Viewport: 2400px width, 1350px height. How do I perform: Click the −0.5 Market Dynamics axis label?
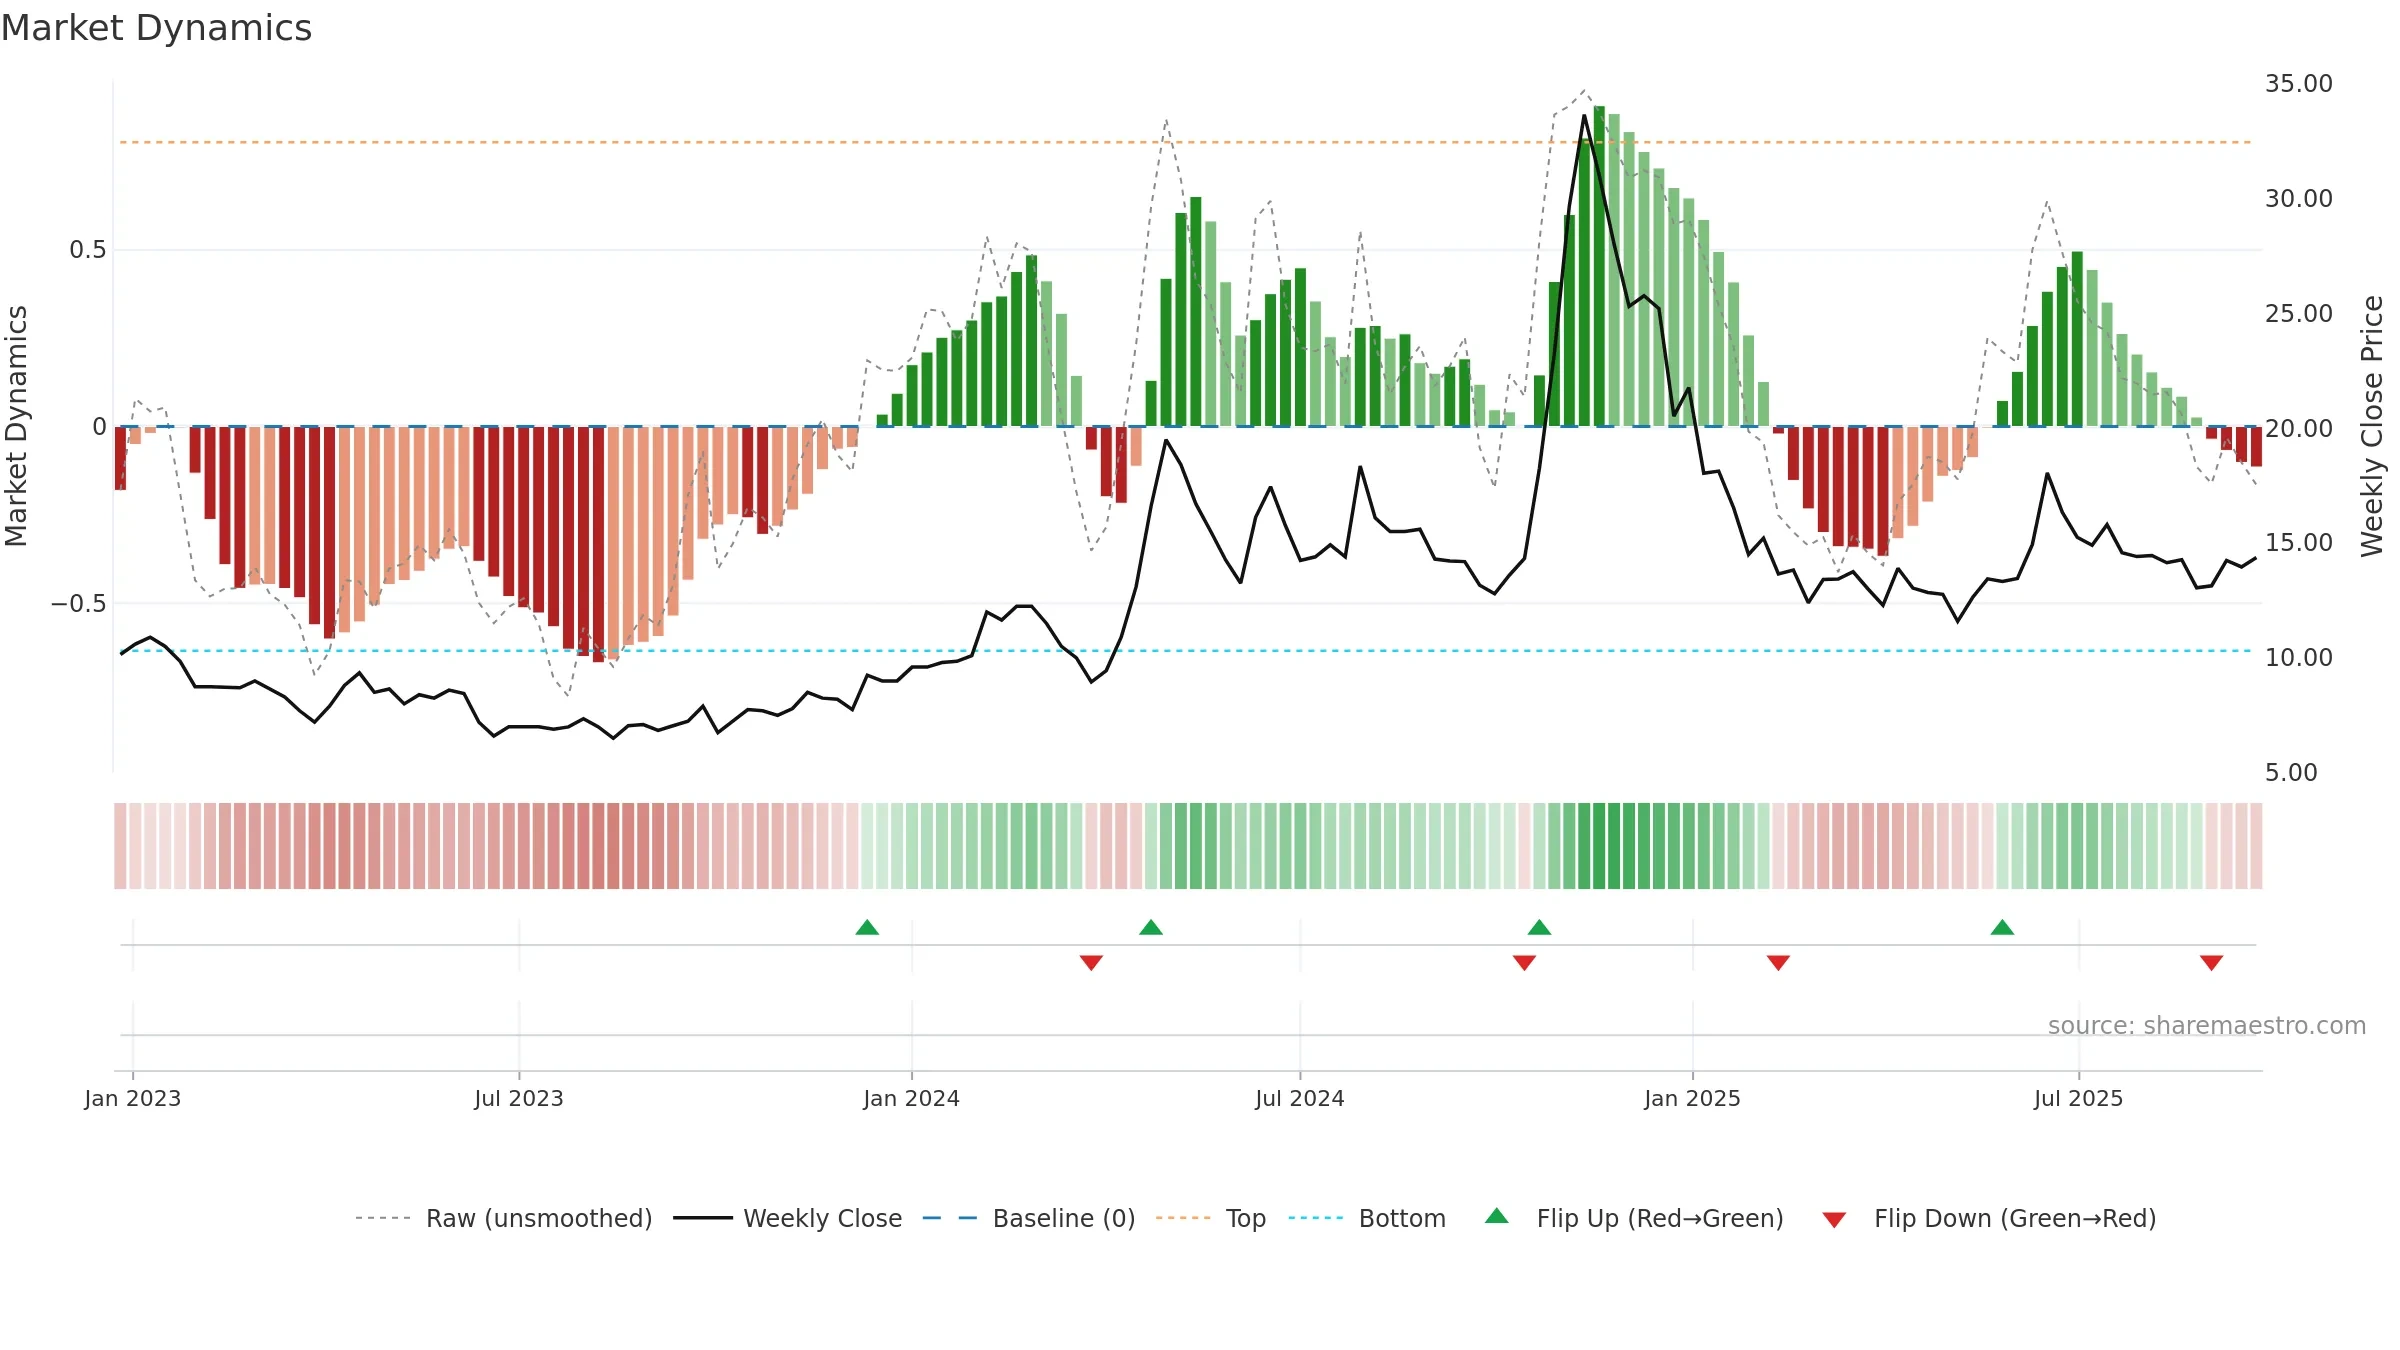(x=78, y=603)
